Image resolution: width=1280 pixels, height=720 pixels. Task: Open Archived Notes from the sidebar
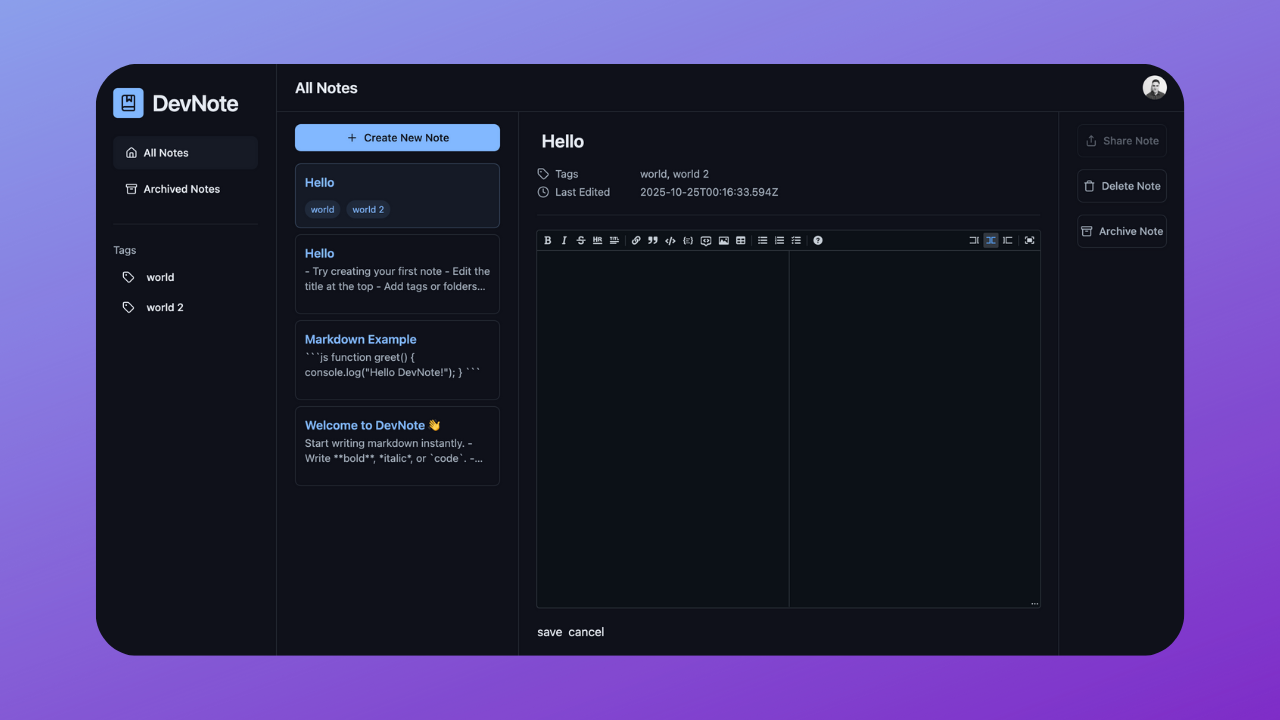(182, 188)
